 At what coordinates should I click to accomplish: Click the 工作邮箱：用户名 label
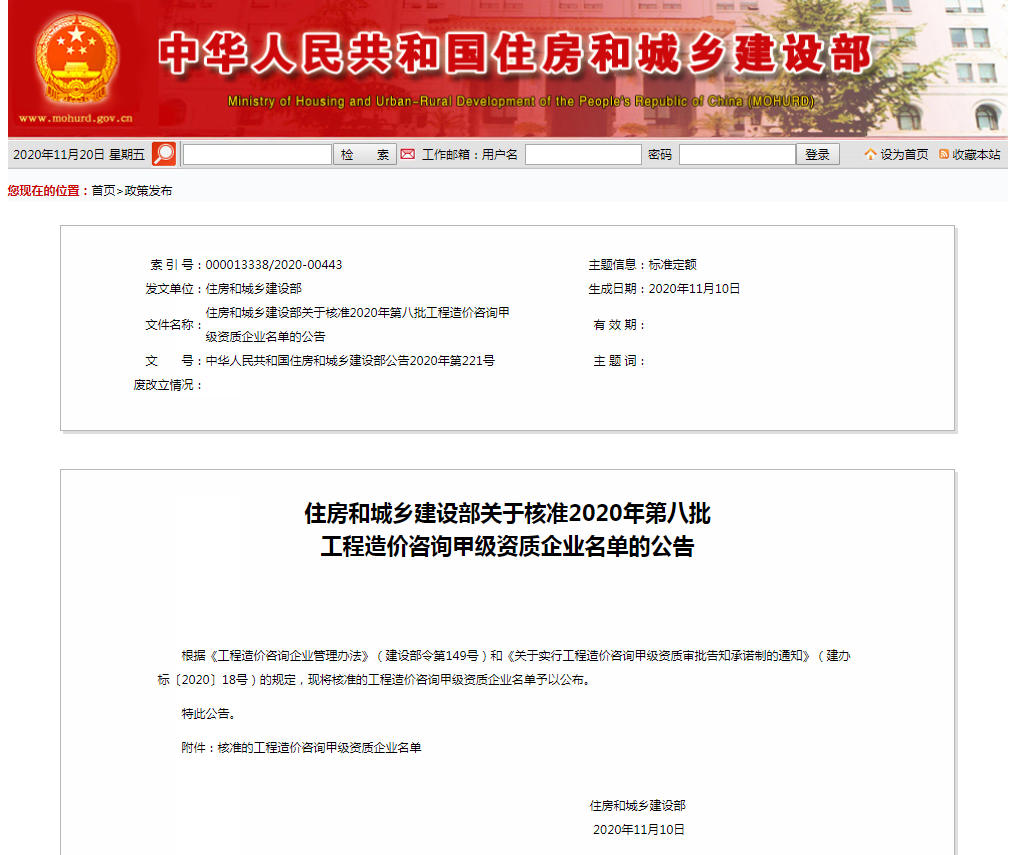click(470, 155)
